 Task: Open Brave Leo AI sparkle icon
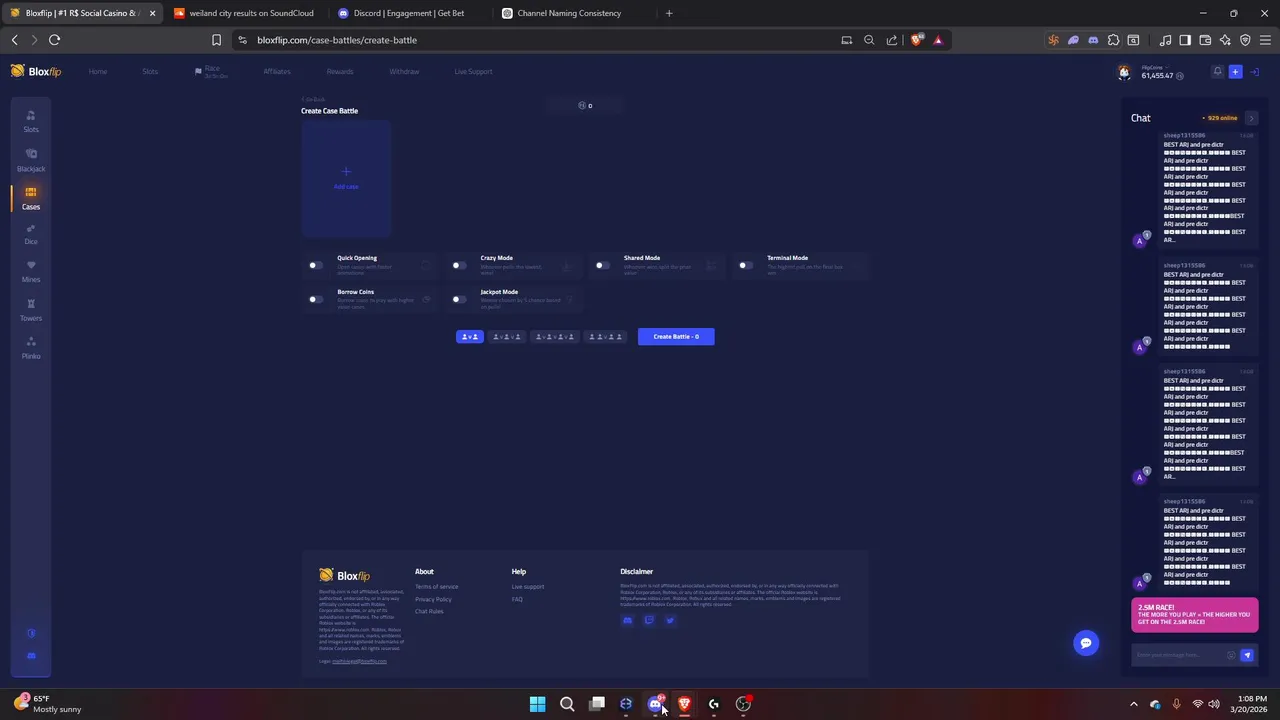click(x=1225, y=40)
